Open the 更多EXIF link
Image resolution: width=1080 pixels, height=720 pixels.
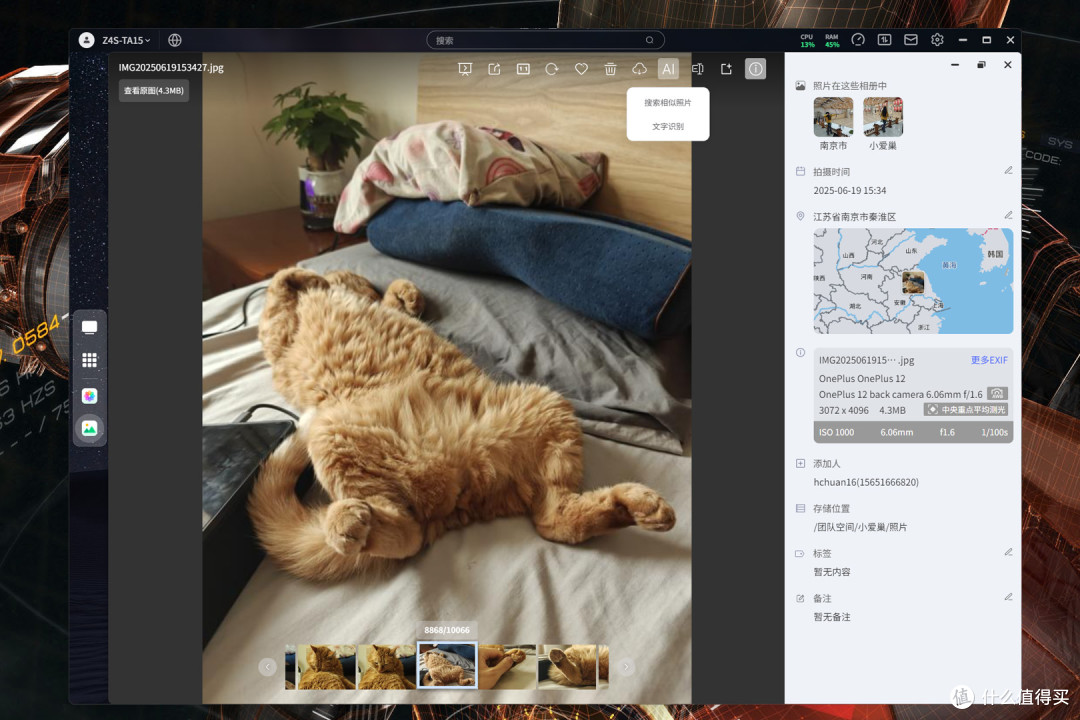point(989,360)
